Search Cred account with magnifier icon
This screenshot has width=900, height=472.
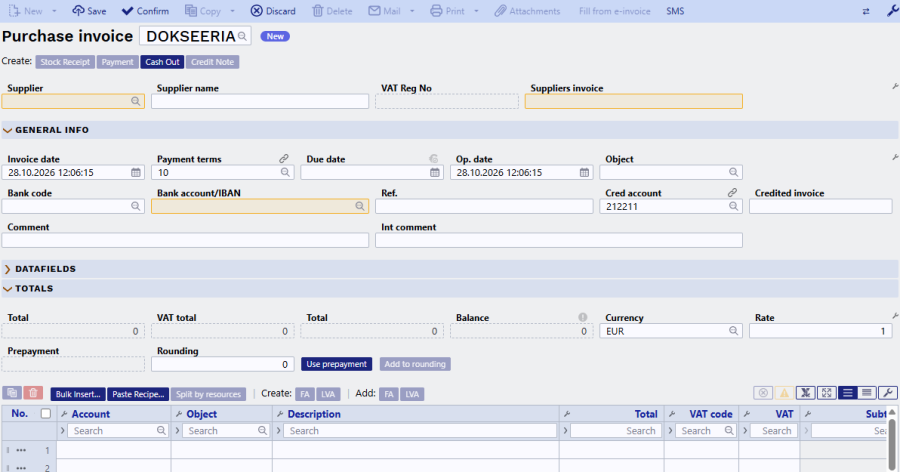pos(734,206)
